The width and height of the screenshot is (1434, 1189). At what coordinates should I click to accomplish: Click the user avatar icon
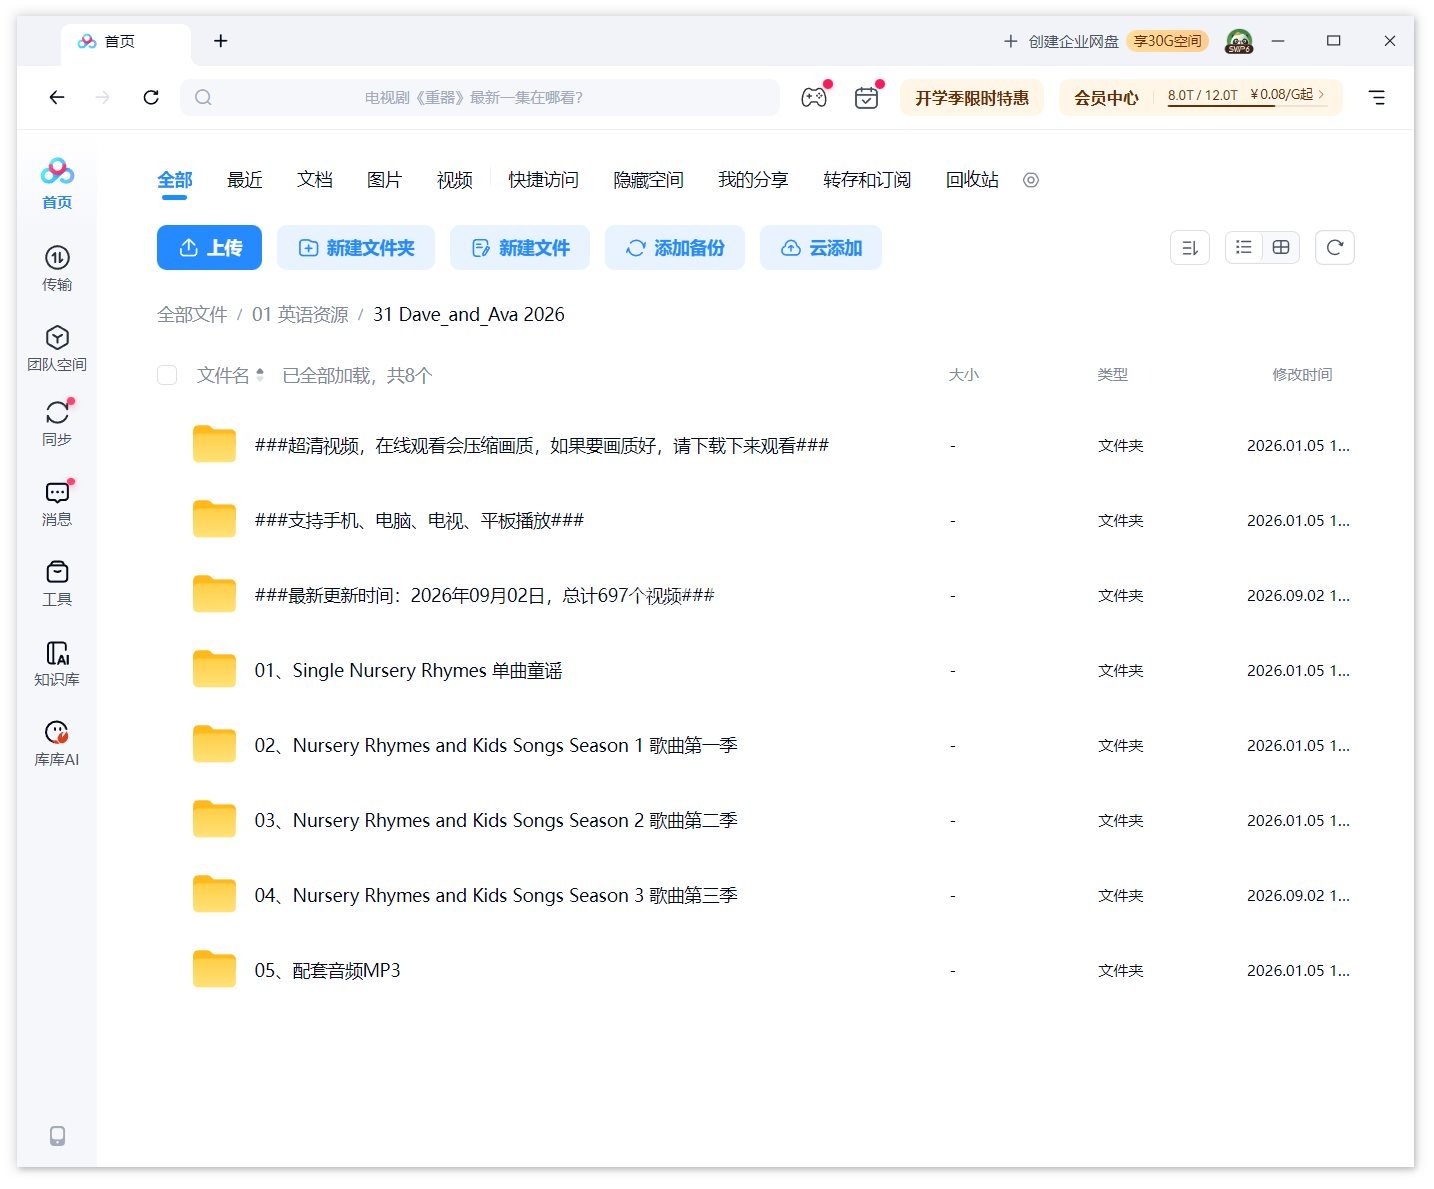[x=1239, y=41]
